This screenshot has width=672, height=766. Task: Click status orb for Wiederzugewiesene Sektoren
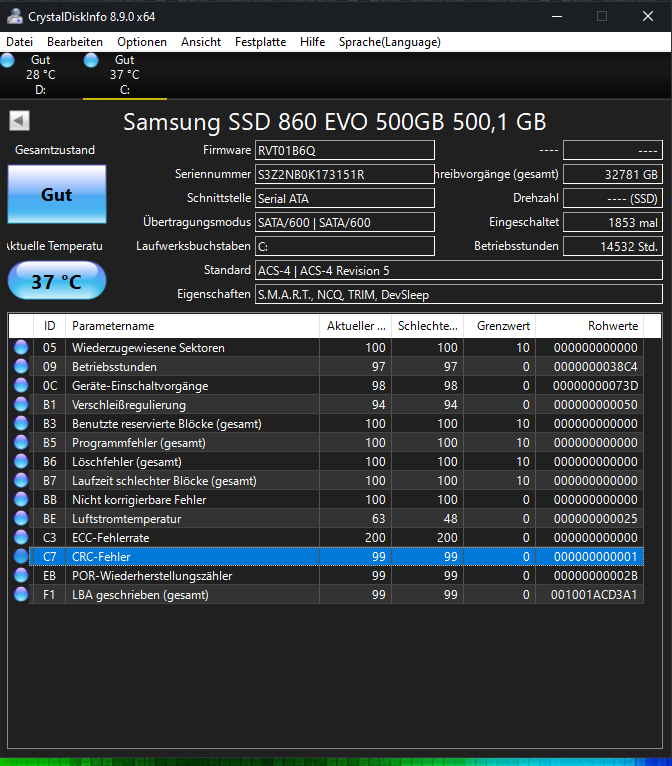21,347
